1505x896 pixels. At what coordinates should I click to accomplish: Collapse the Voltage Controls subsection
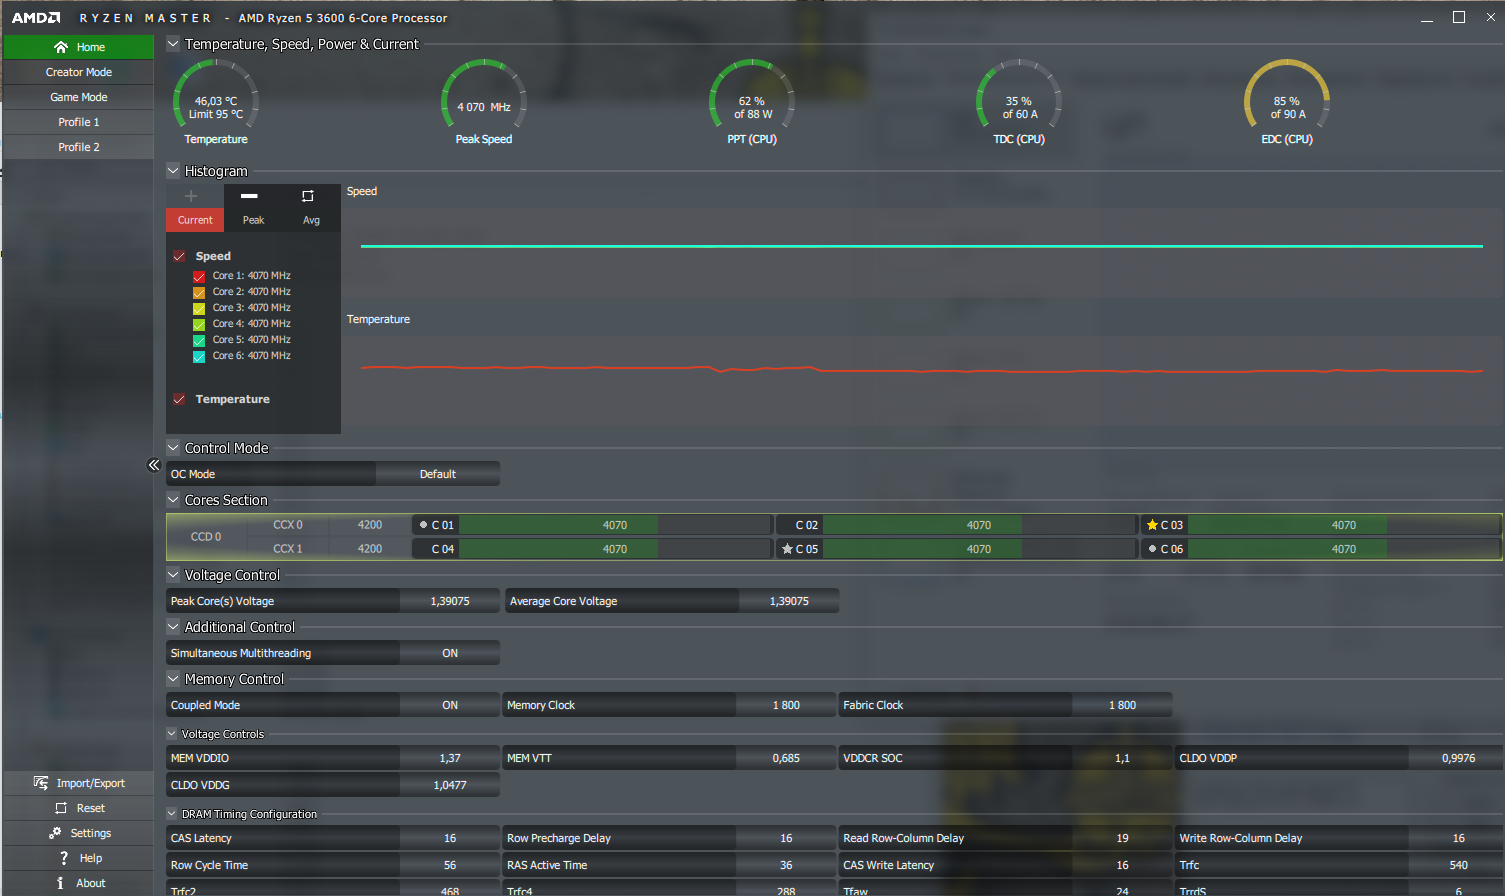(172, 734)
